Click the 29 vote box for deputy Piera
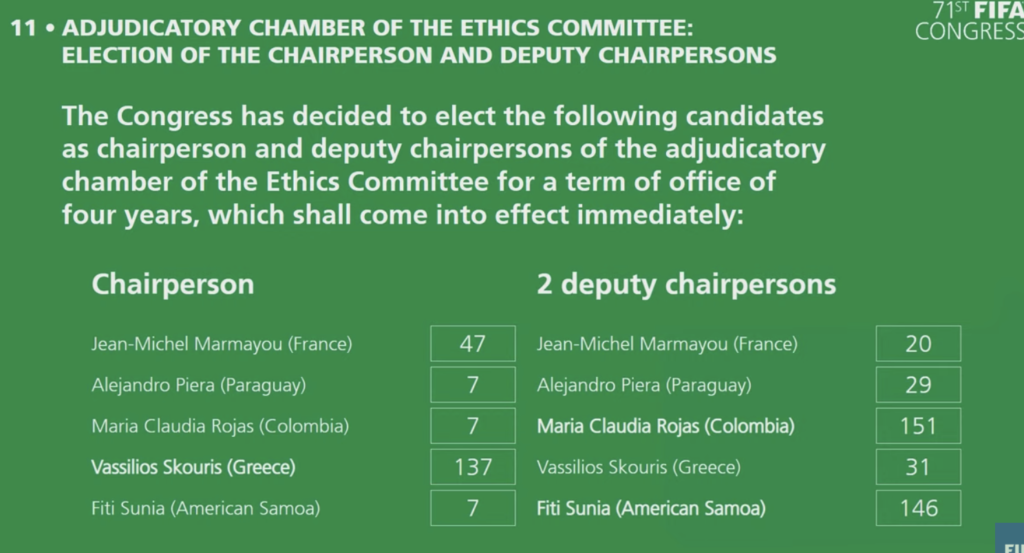 coord(918,385)
